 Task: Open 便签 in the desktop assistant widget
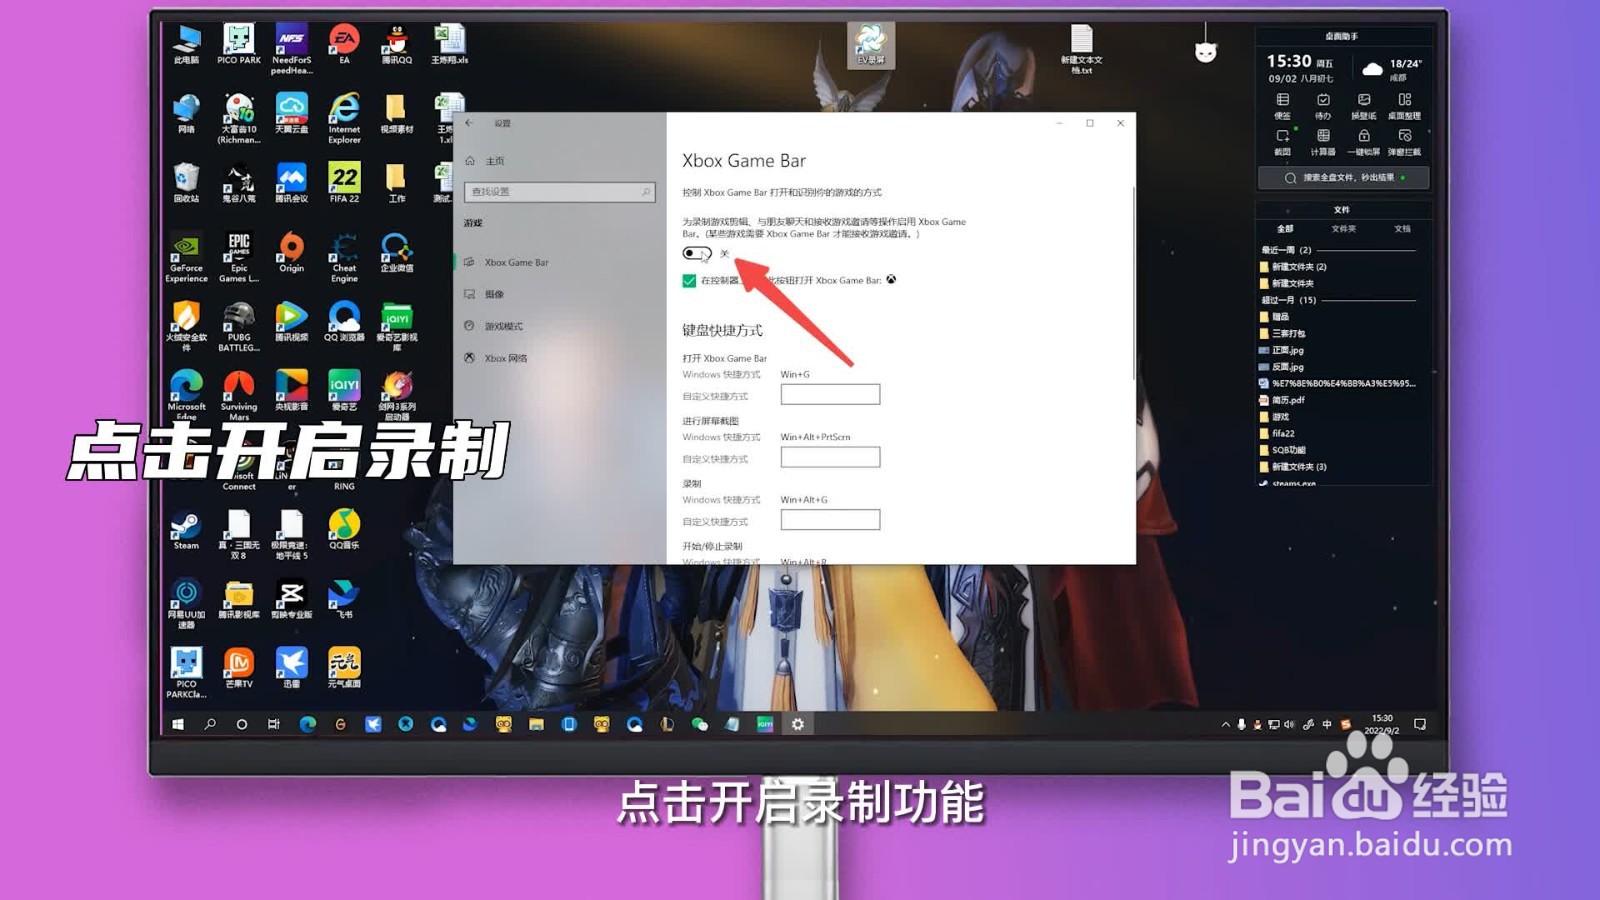coord(1282,105)
